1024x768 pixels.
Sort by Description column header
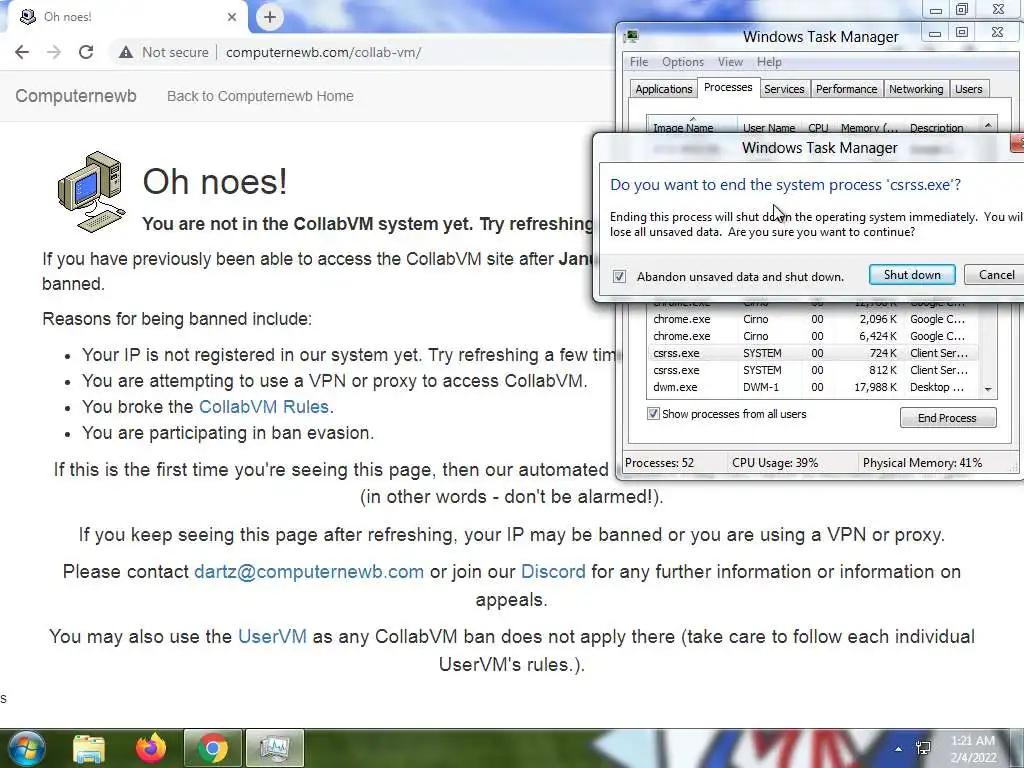pyautogui.click(x=942, y=127)
